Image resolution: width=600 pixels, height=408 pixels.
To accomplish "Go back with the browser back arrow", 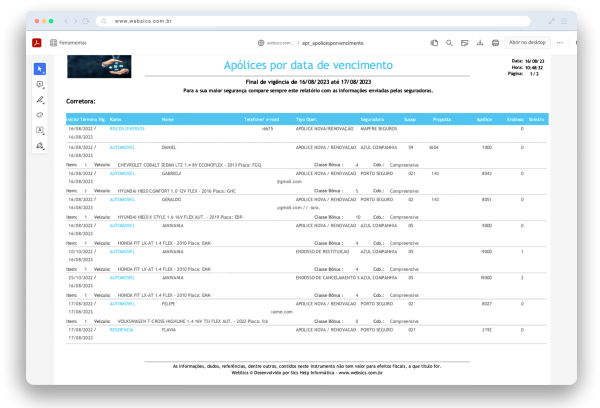I will [66, 21].
